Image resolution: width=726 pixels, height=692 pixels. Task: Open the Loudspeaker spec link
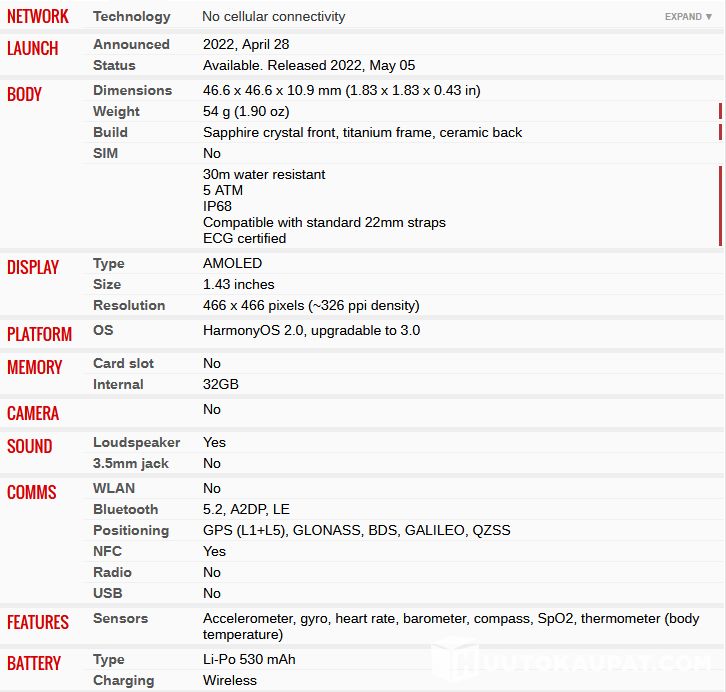[x=136, y=442]
